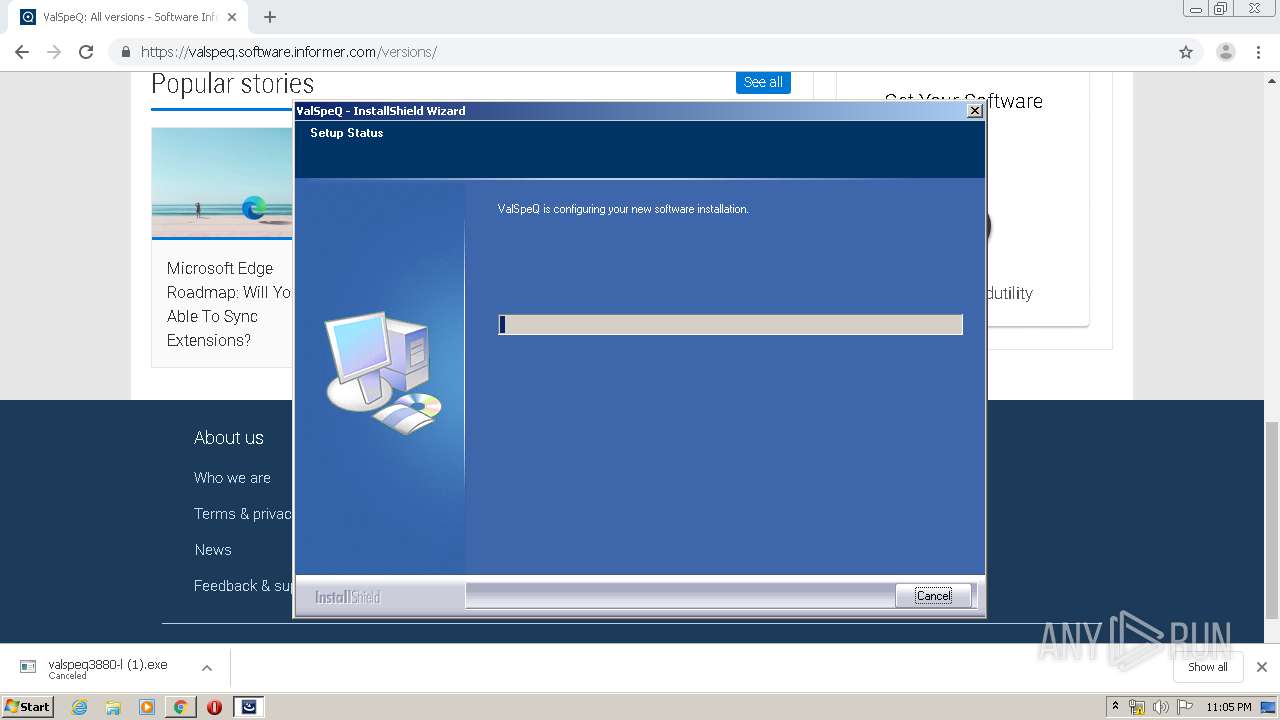Go forward in Chrome
This screenshot has height=720, width=1280.
pyautogui.click(x=54, y=52)
